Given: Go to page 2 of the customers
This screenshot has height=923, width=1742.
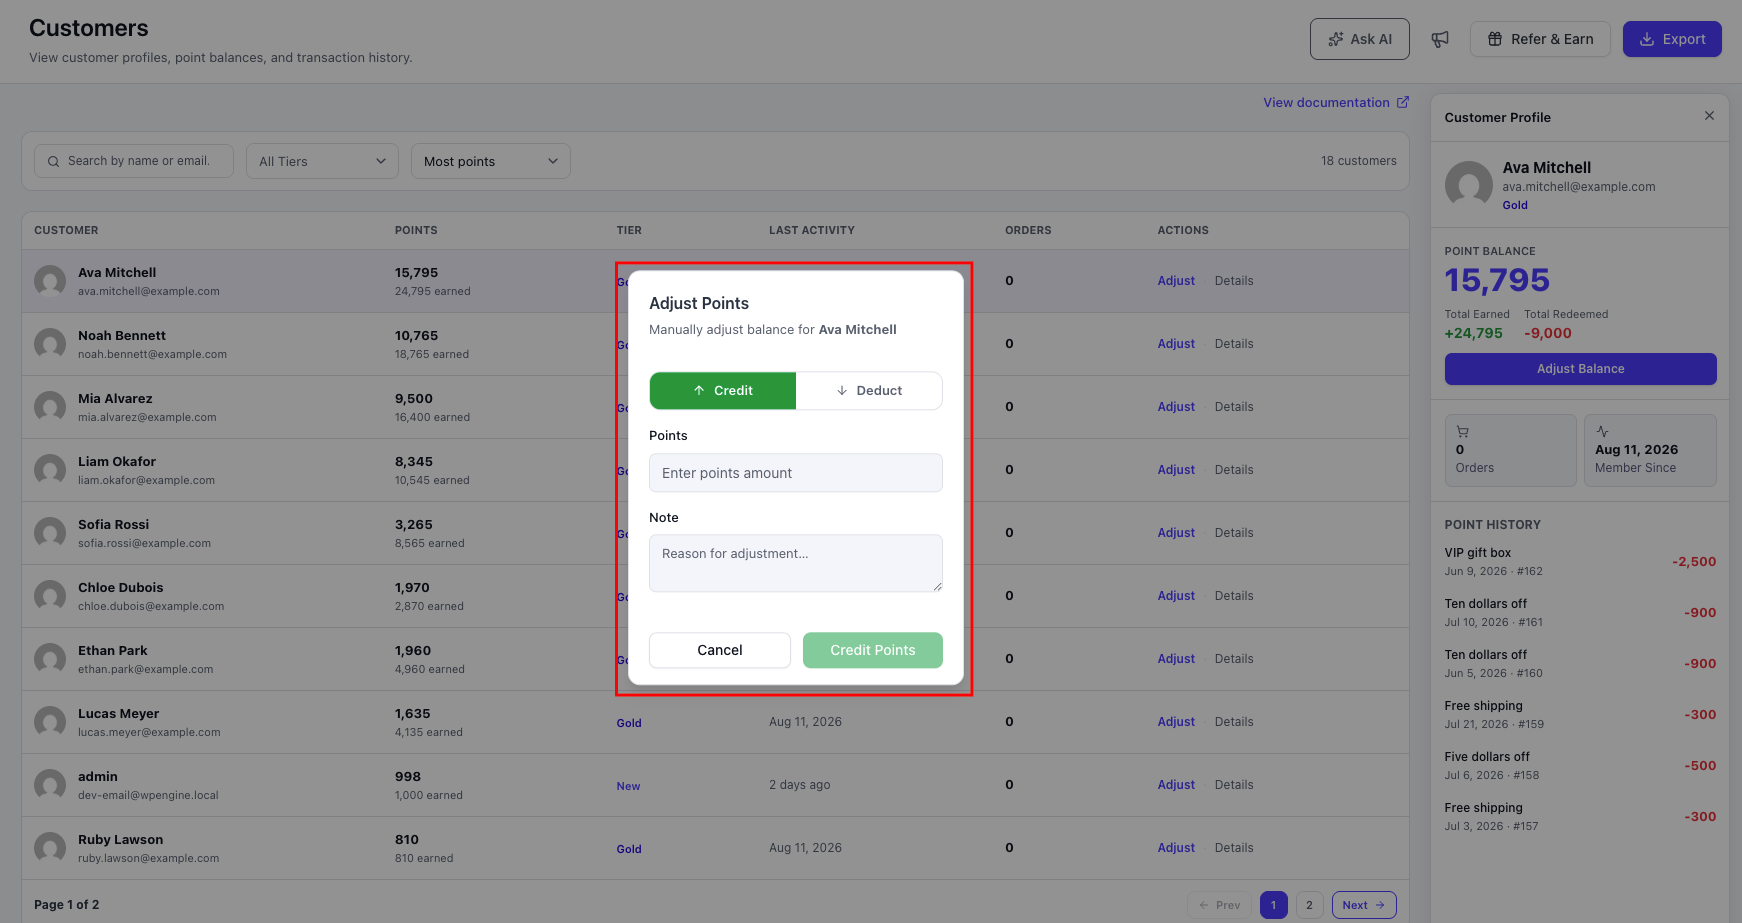Looking at the screenshot, I should 1309,905.
